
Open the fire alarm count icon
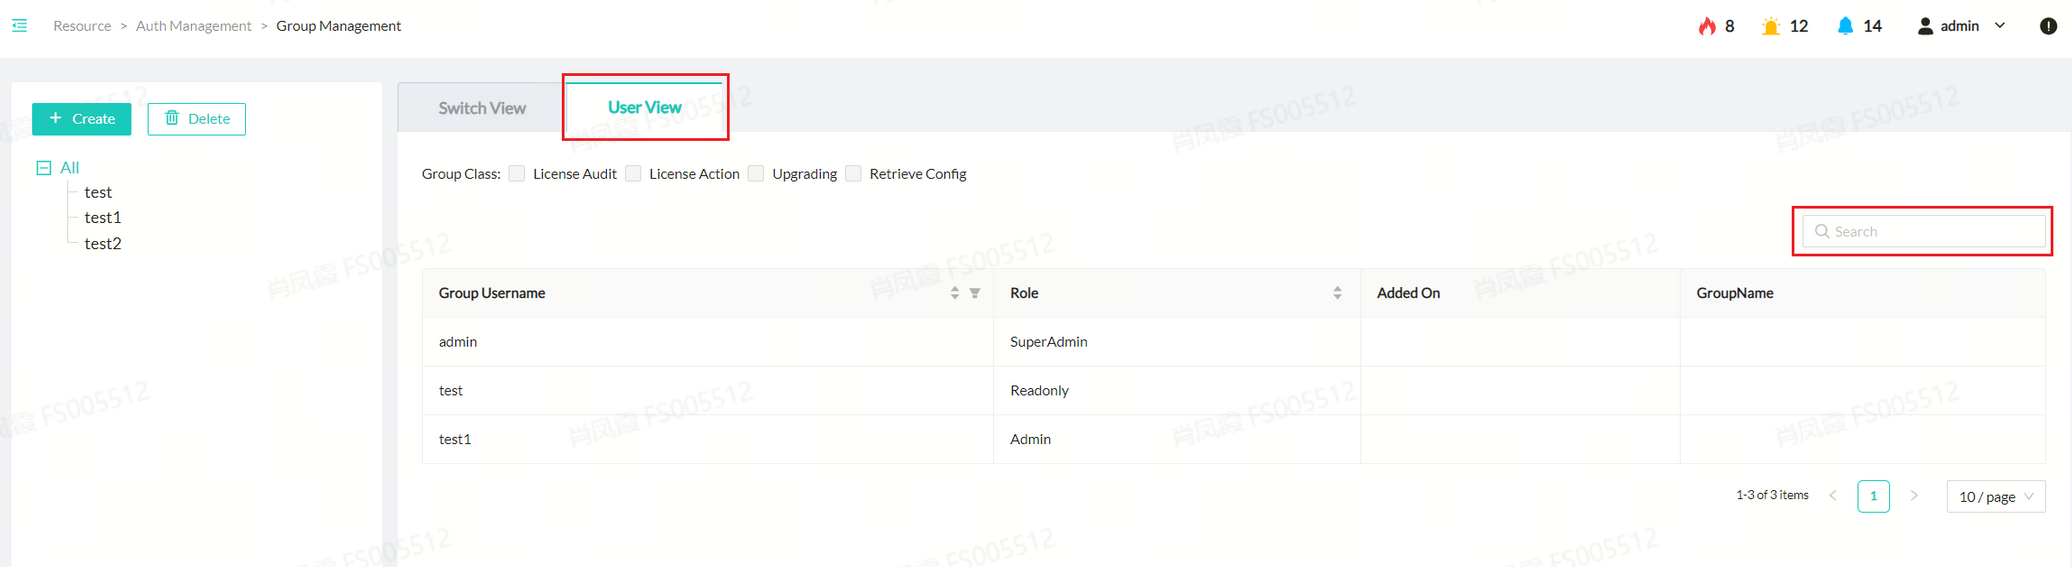pos(1707,26)
